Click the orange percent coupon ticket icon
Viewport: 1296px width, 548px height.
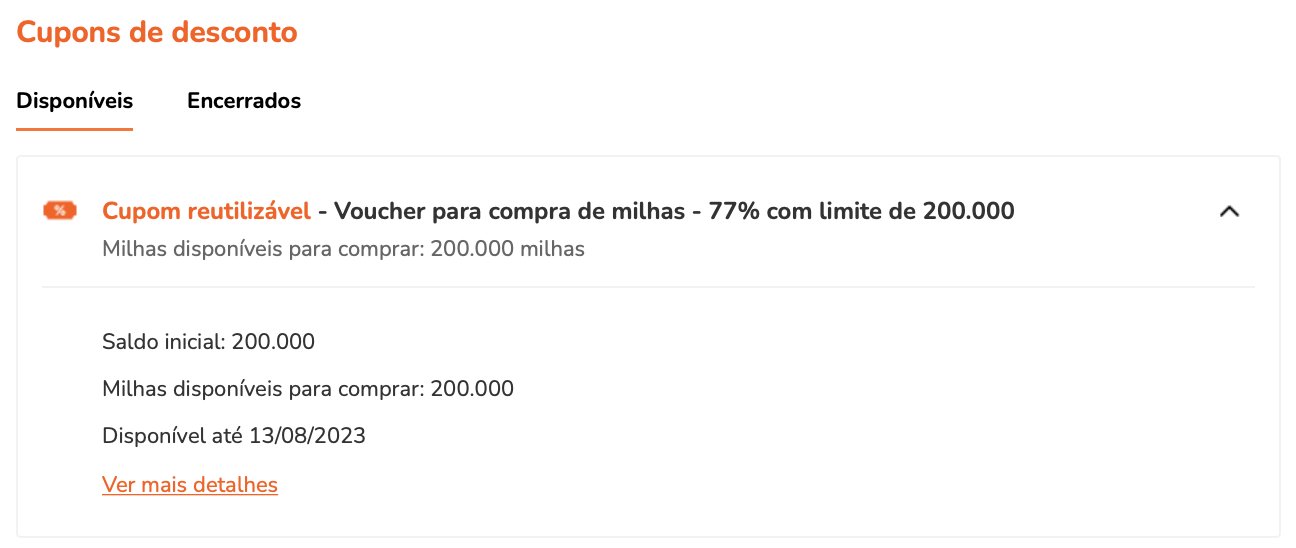(x=60, y=210)
